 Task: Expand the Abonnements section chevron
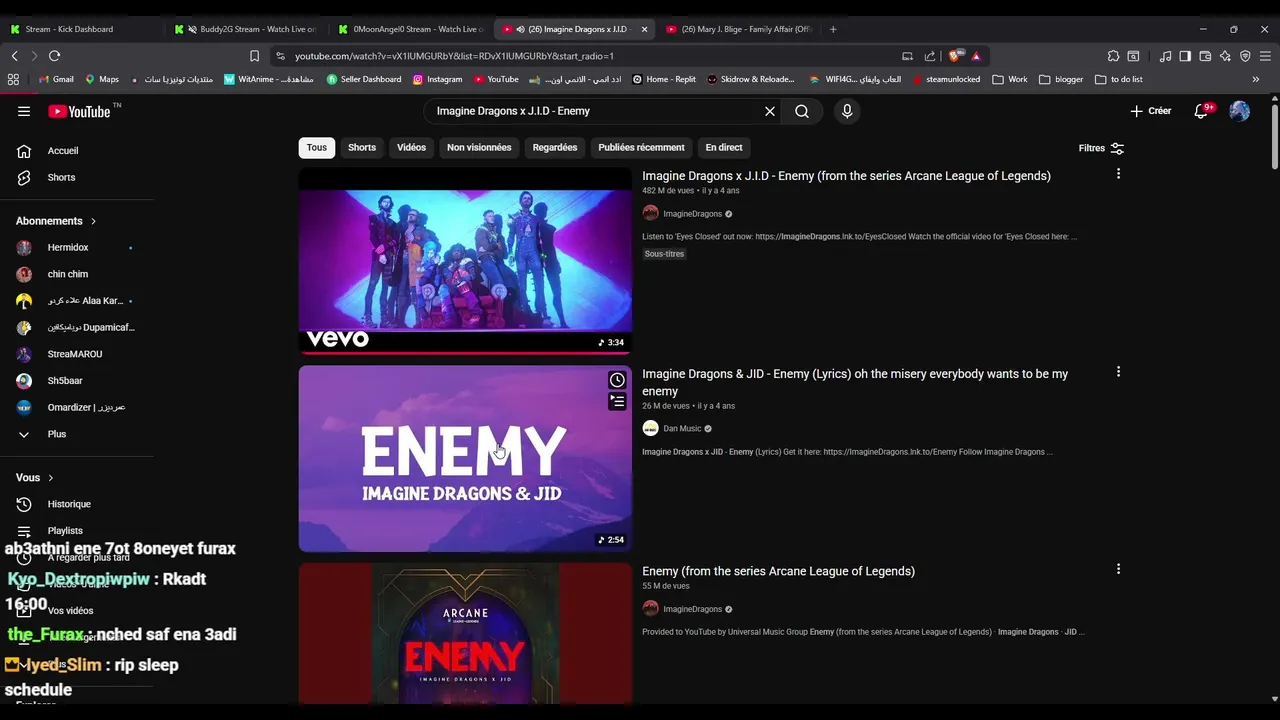pos(94,221)
